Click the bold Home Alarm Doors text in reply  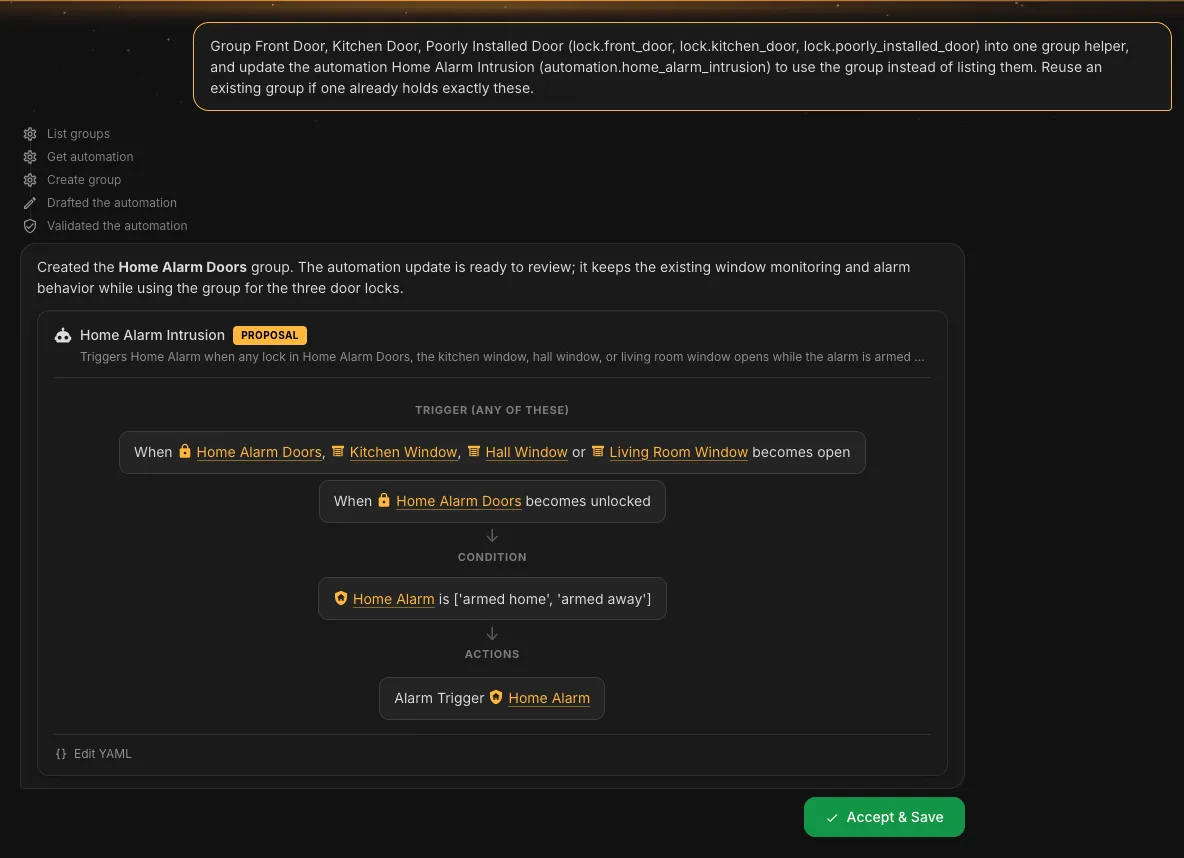183,267
